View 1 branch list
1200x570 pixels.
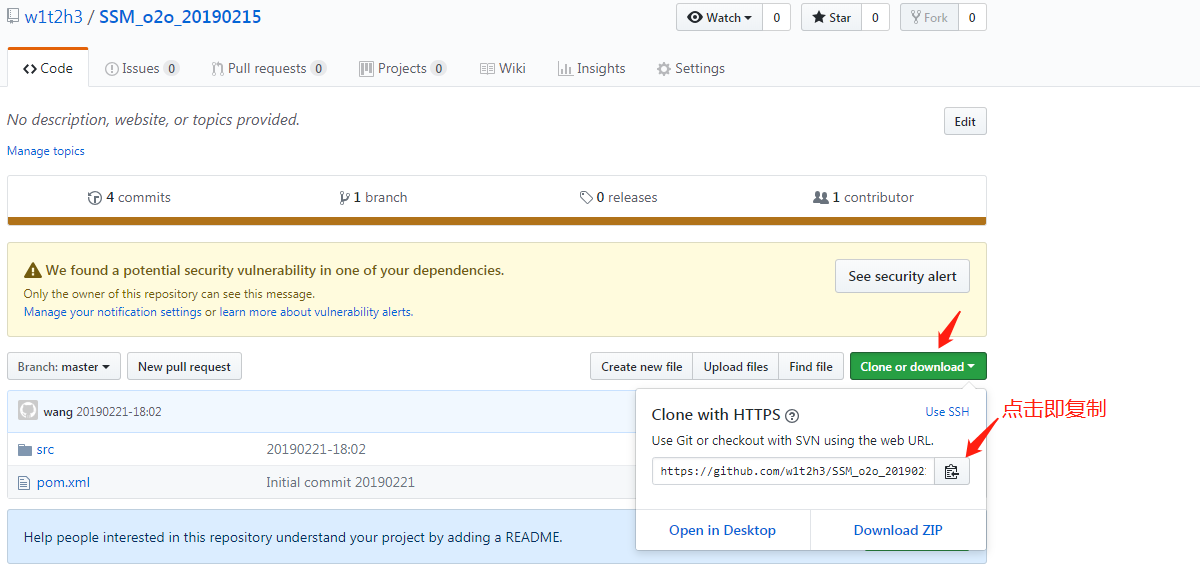tap(373, 197)
